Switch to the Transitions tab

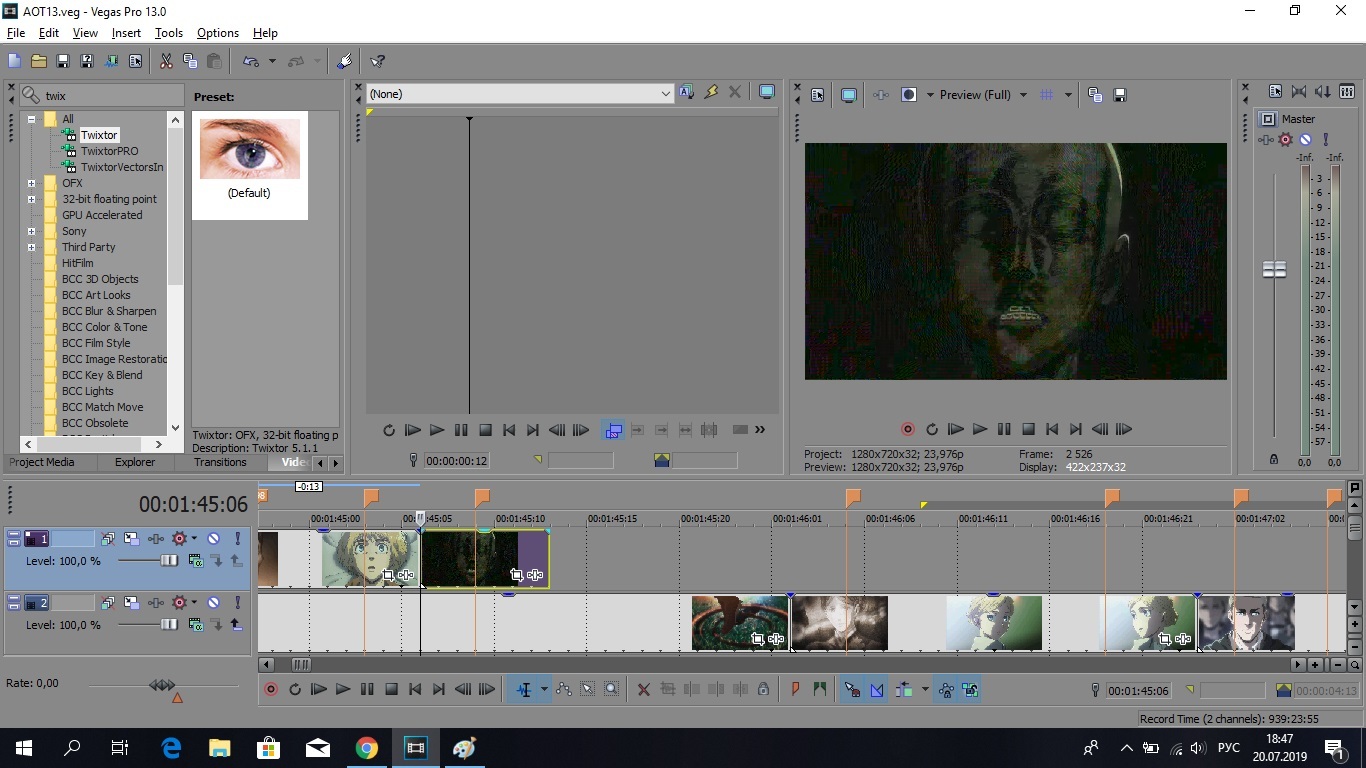pos(220,462)
